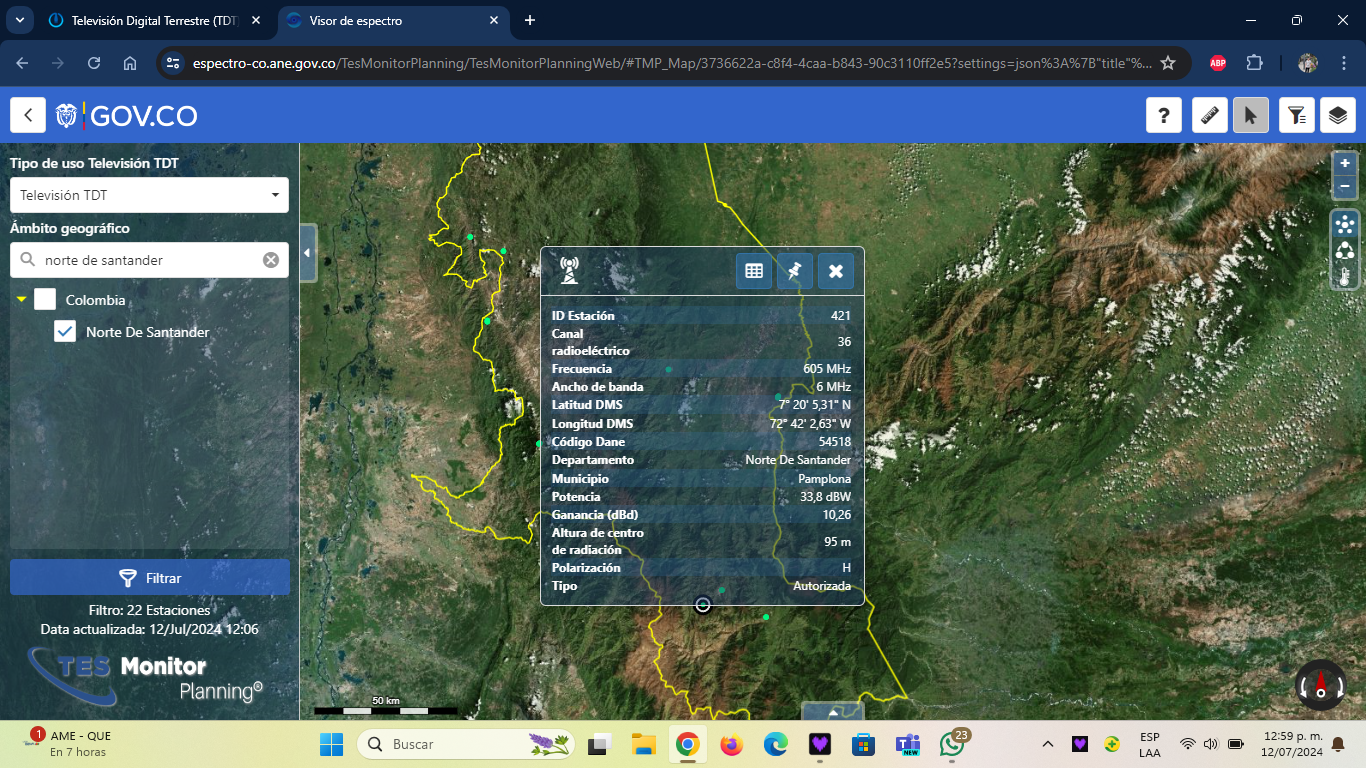The image size is (1366, 768).
Task: Open Microsoft Edge from taskbar
Action: [776, 744]
